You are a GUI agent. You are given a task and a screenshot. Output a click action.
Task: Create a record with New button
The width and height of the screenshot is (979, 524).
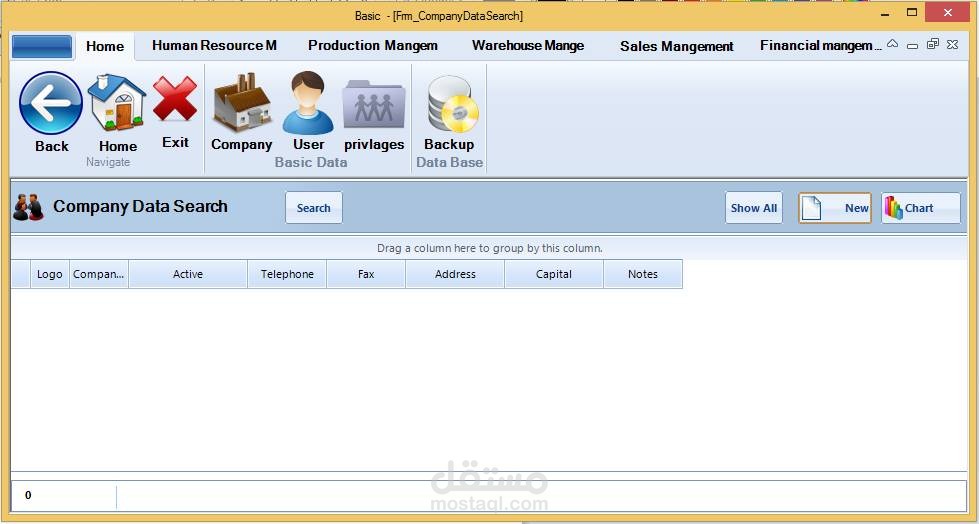click(835, 208)
